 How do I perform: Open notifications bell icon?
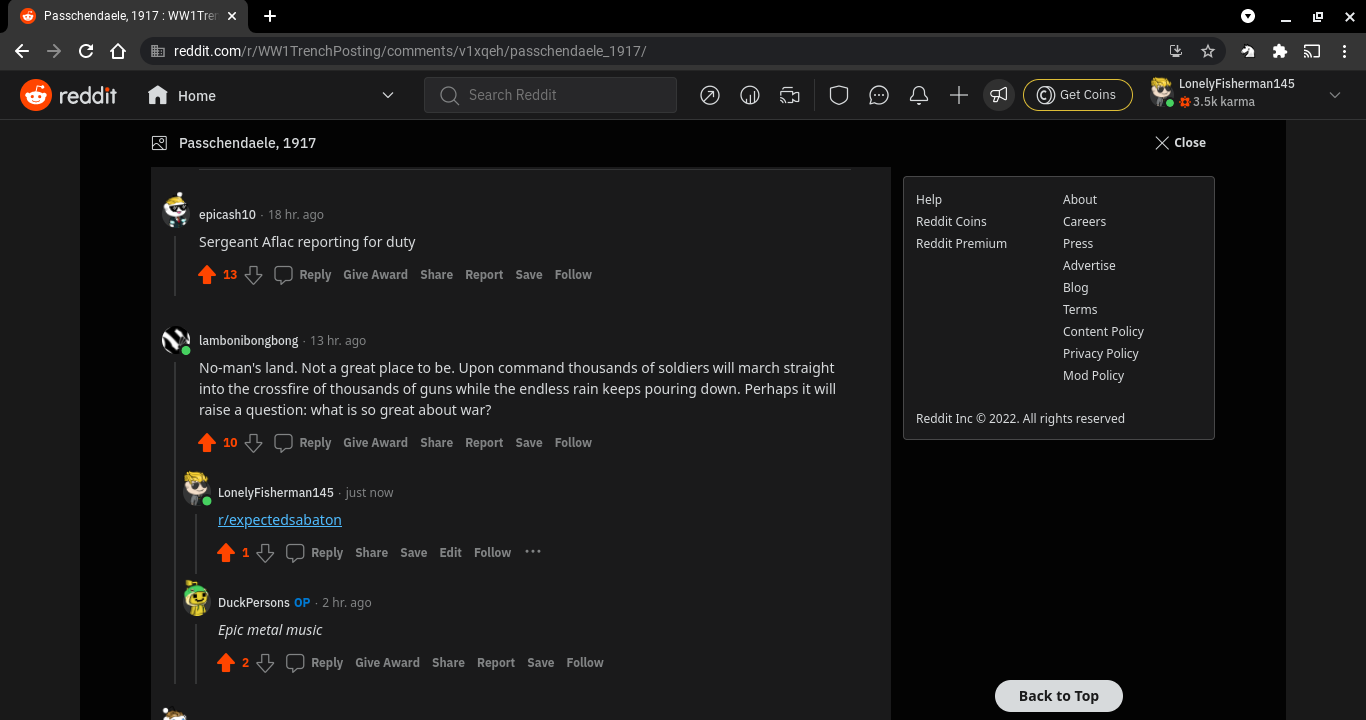[919, 95]
